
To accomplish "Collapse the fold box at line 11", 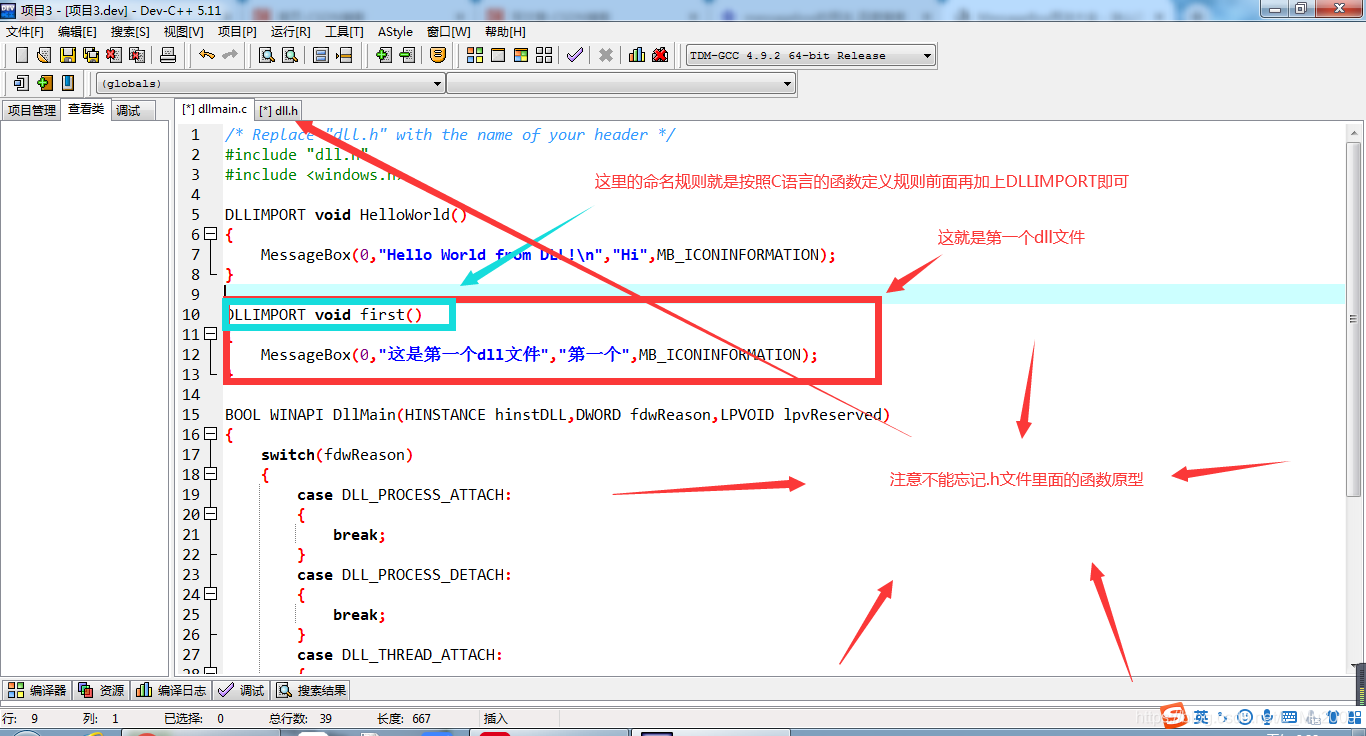I will point(210,335).
